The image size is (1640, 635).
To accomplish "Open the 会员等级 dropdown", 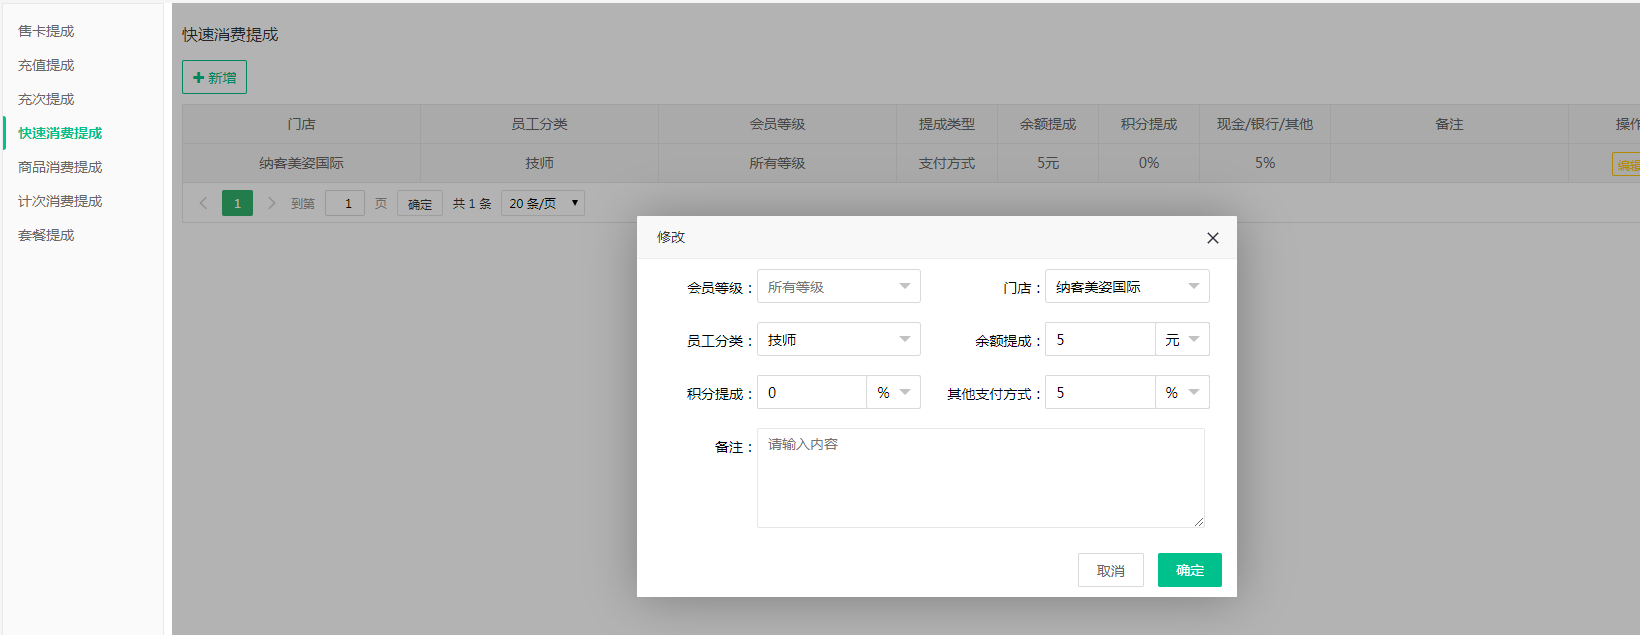I will [838, 287].
